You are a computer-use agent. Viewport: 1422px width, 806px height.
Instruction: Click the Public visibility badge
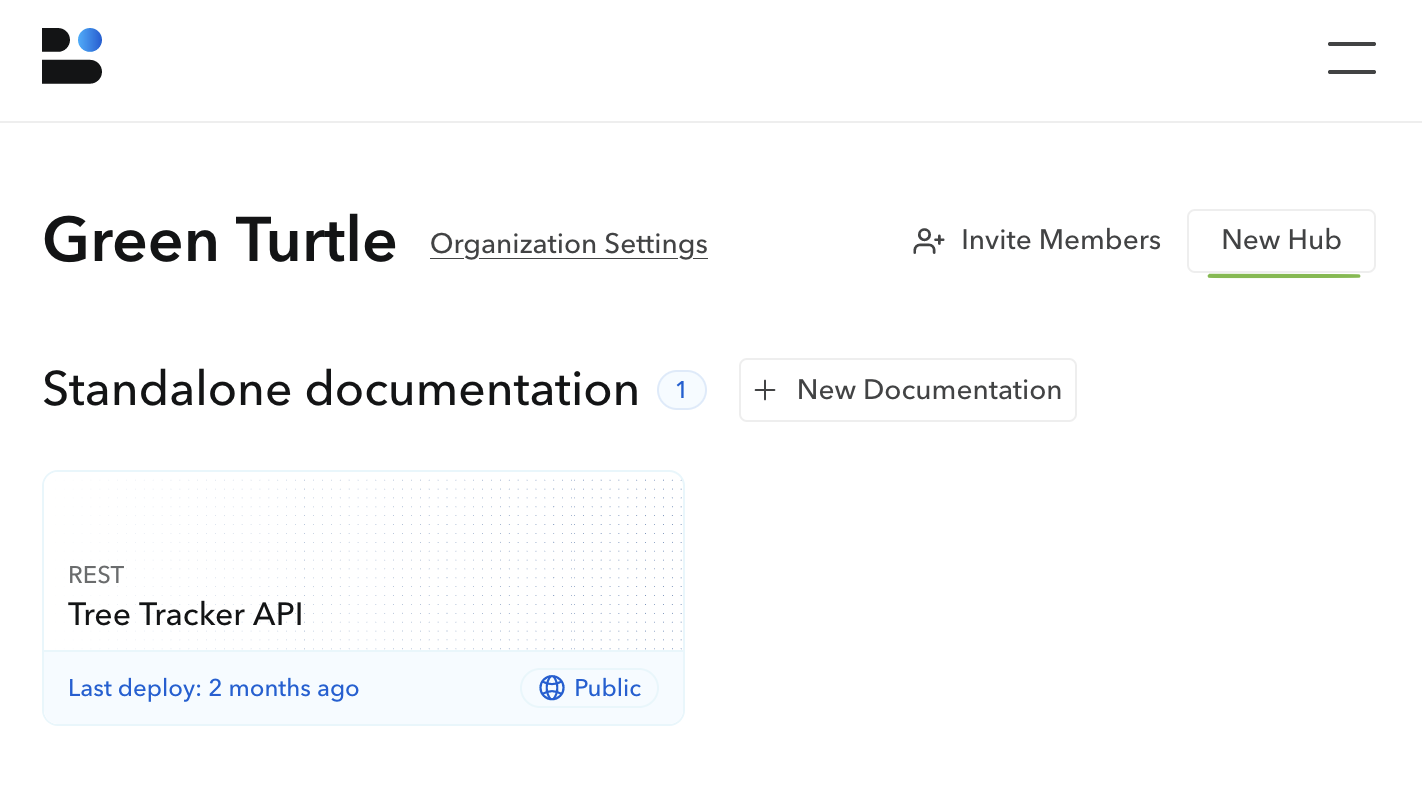click(x=589, y=688)
